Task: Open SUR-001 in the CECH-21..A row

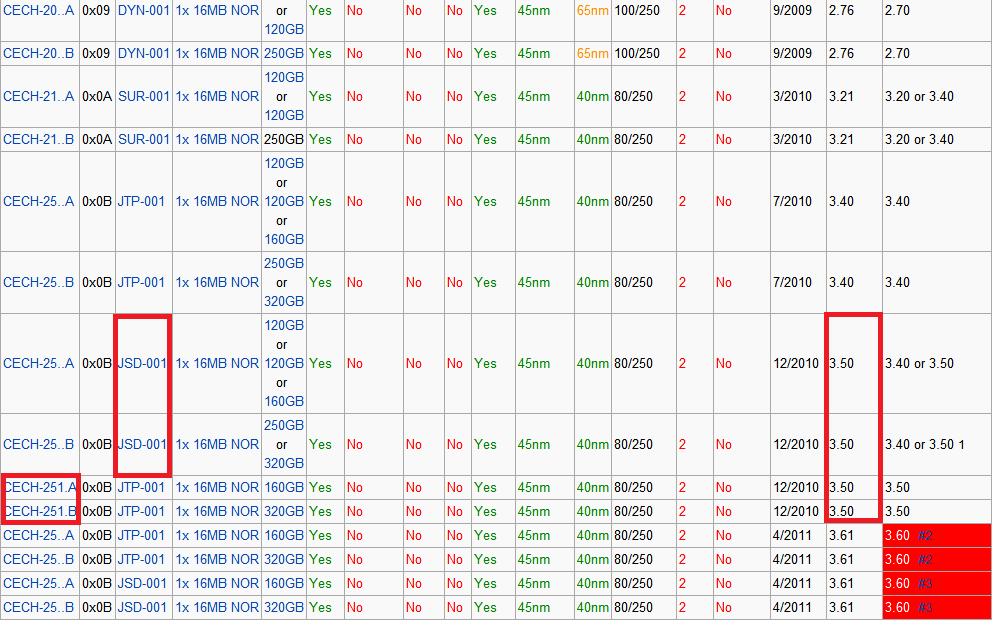Action: (x=144, y=97)
